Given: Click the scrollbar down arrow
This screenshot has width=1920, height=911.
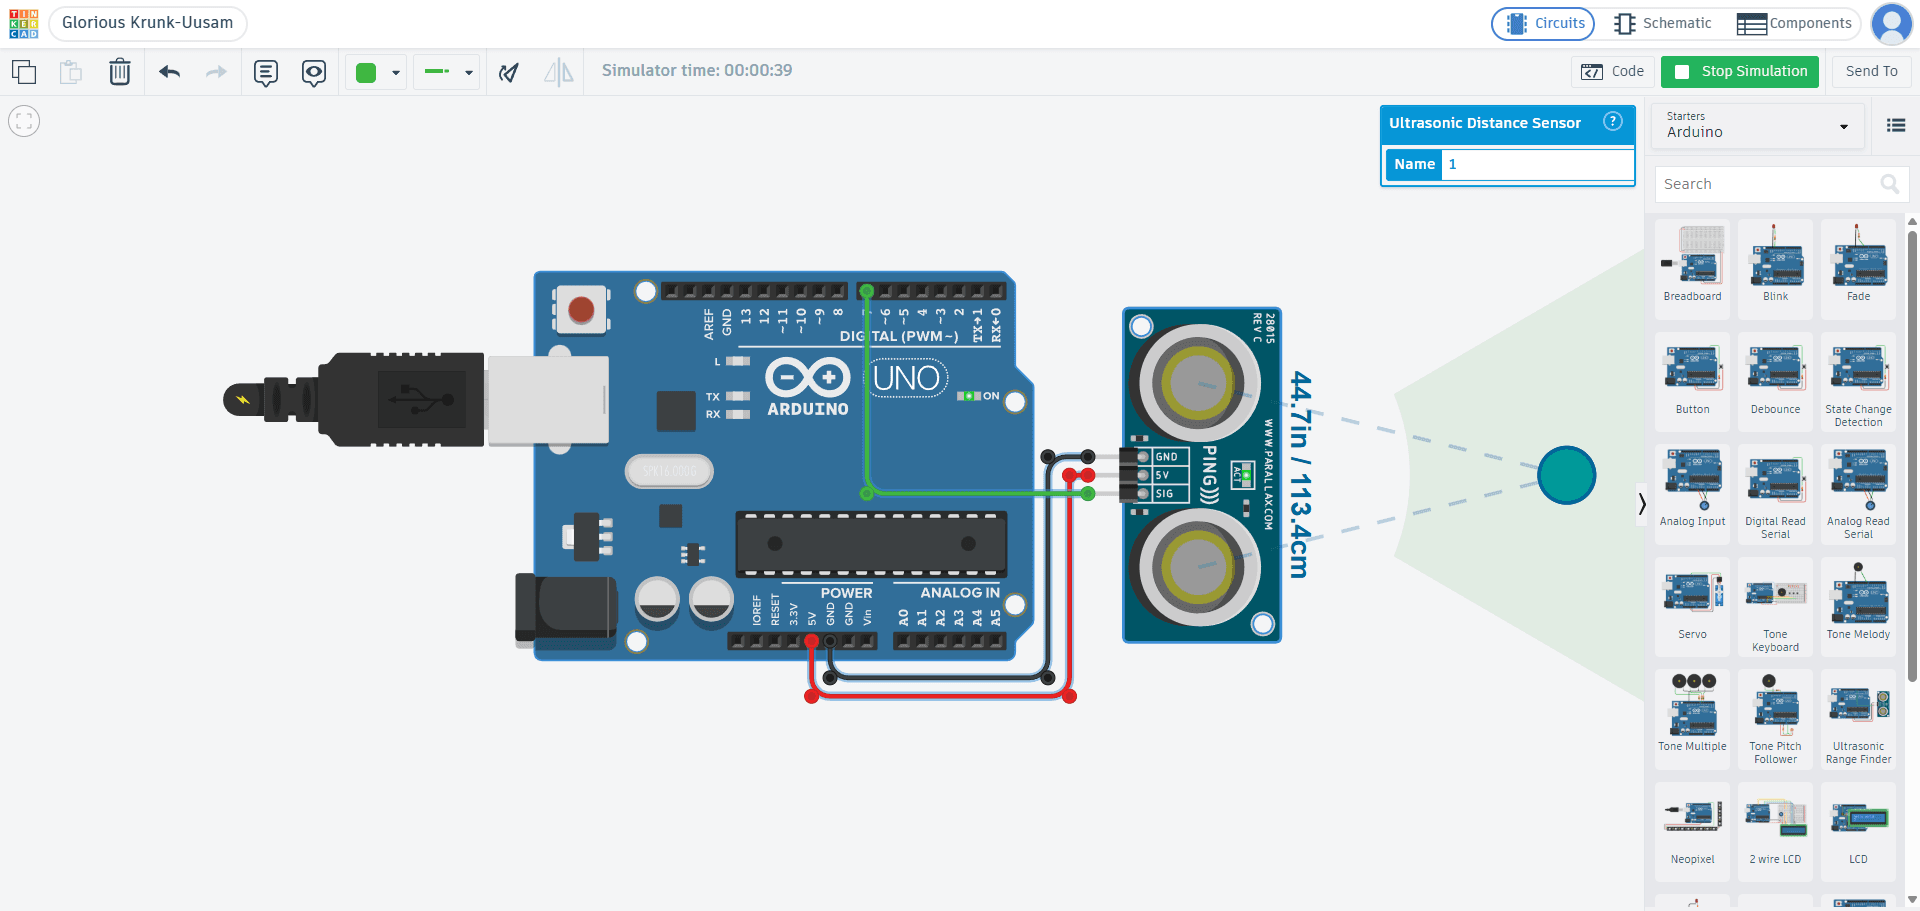Looking at the screenshot, I should 1912,900.
